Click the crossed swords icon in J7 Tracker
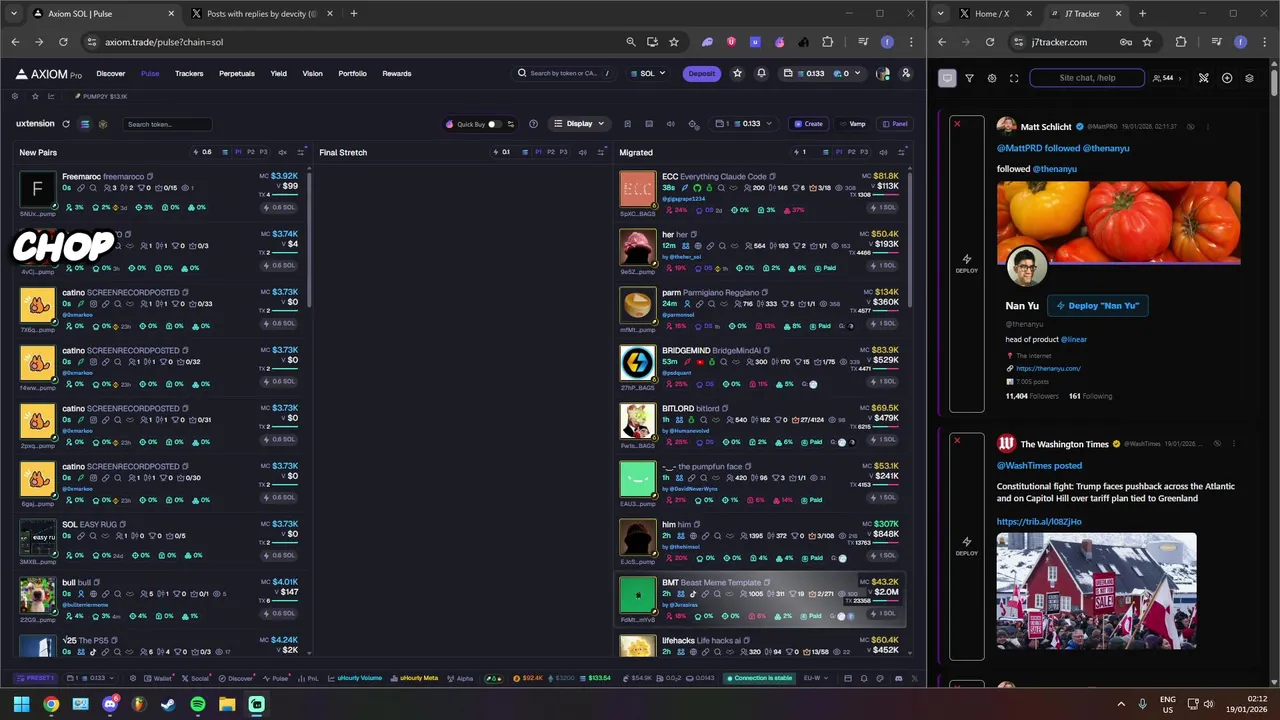The width and height of the screenshot is (1280, 720). coord(1204,78)
